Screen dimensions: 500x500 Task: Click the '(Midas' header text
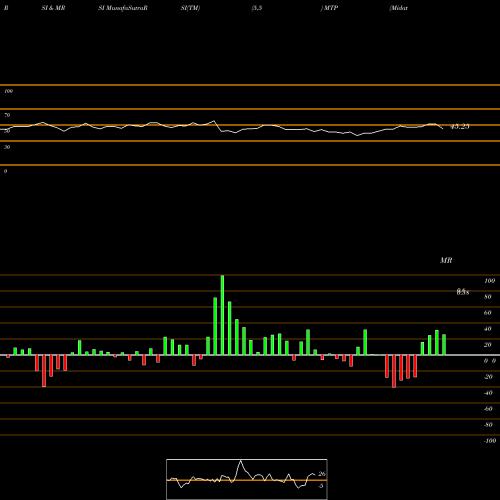[398, 8]
